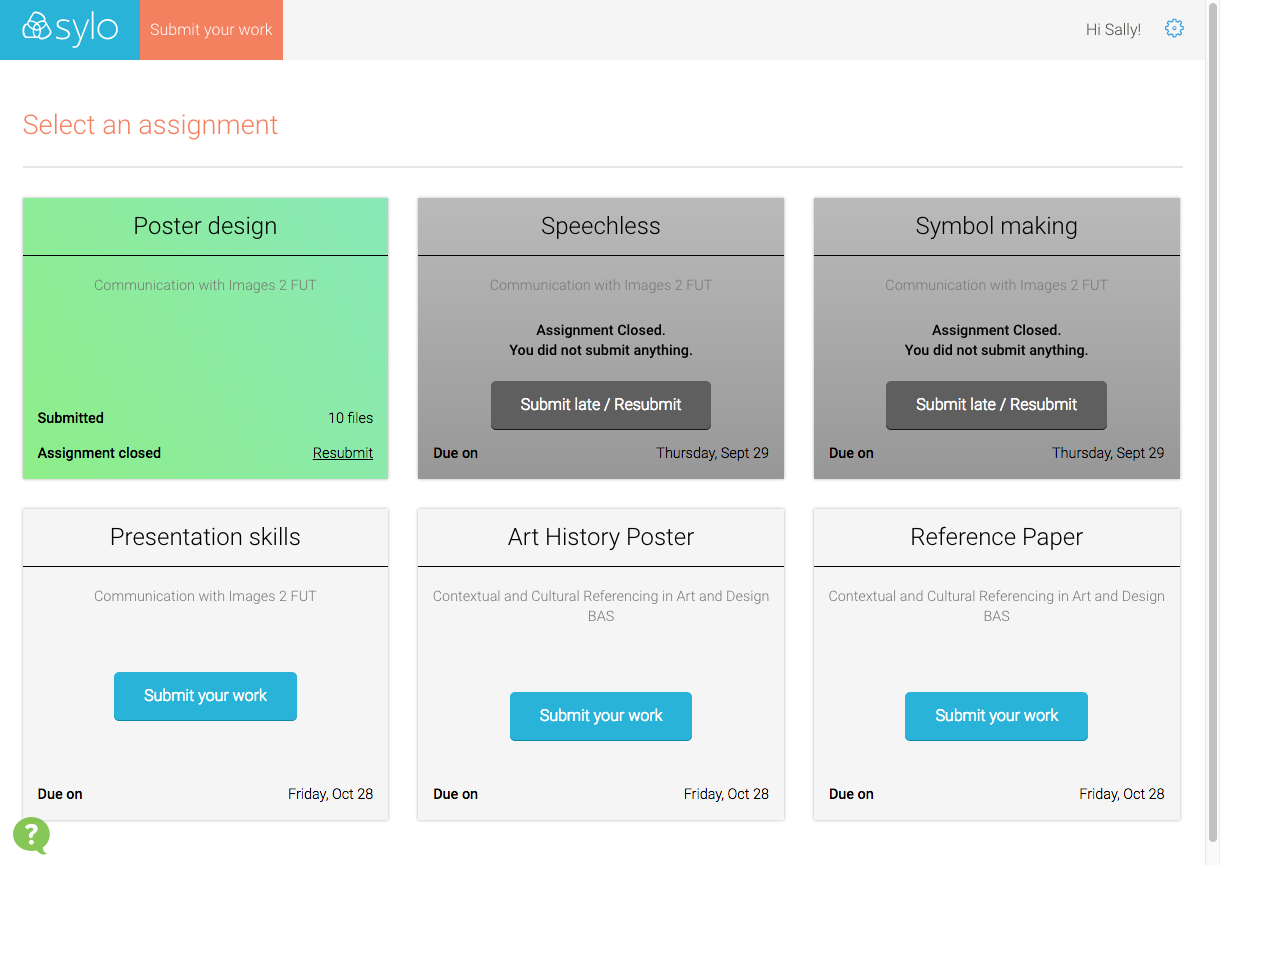Click 'Thursday, Sept 29' on Speechless card
This screenshot has width=1275, height=980.
(x=712, y=453)
